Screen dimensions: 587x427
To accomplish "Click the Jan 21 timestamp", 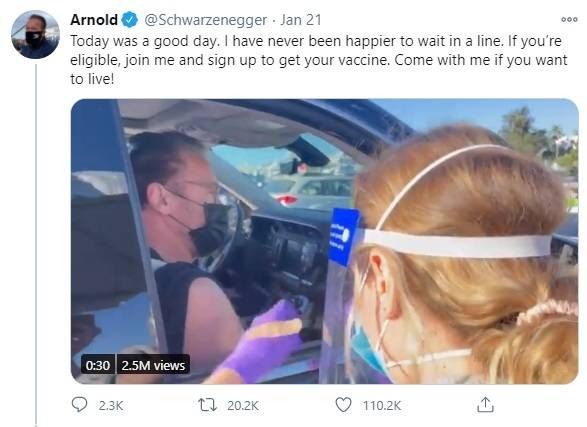I will (x=301, y=20).
